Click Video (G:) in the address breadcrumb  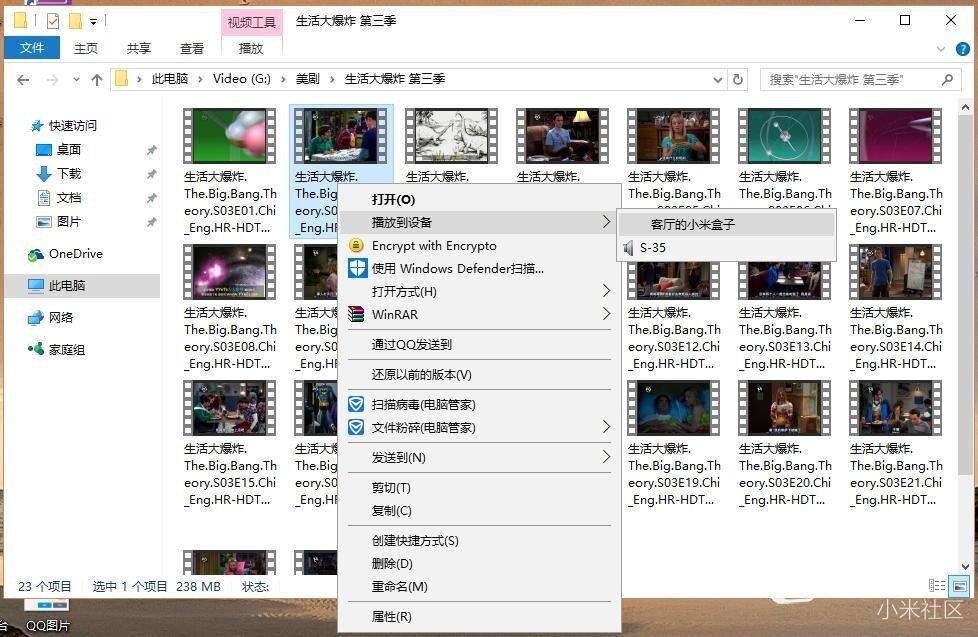241,79
